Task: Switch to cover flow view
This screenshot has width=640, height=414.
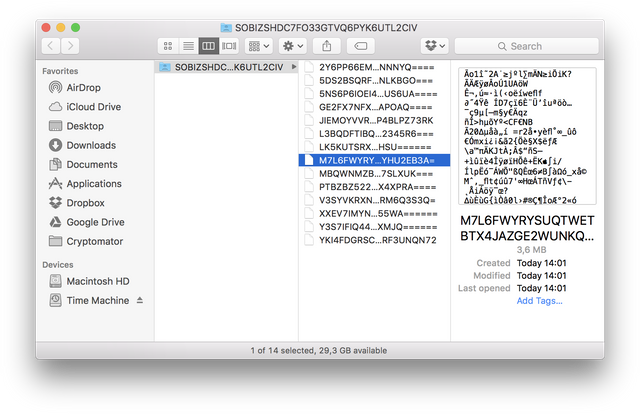Action: point(229,46)
